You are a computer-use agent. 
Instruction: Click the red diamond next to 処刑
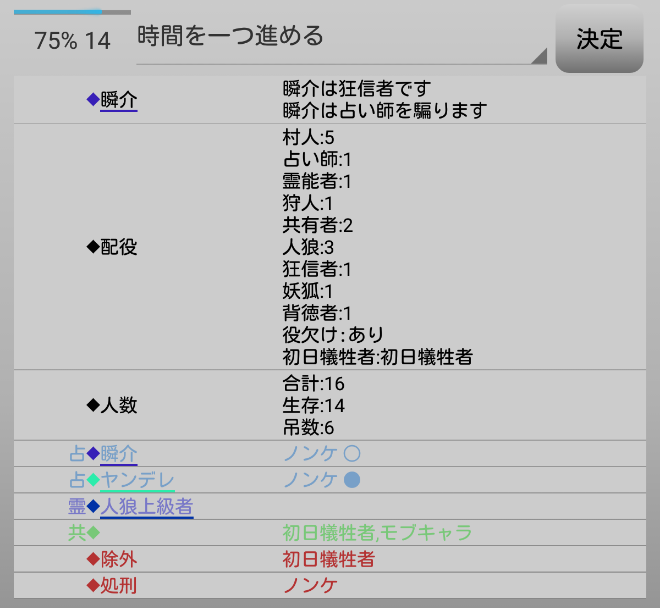click(x=93, y=586)
